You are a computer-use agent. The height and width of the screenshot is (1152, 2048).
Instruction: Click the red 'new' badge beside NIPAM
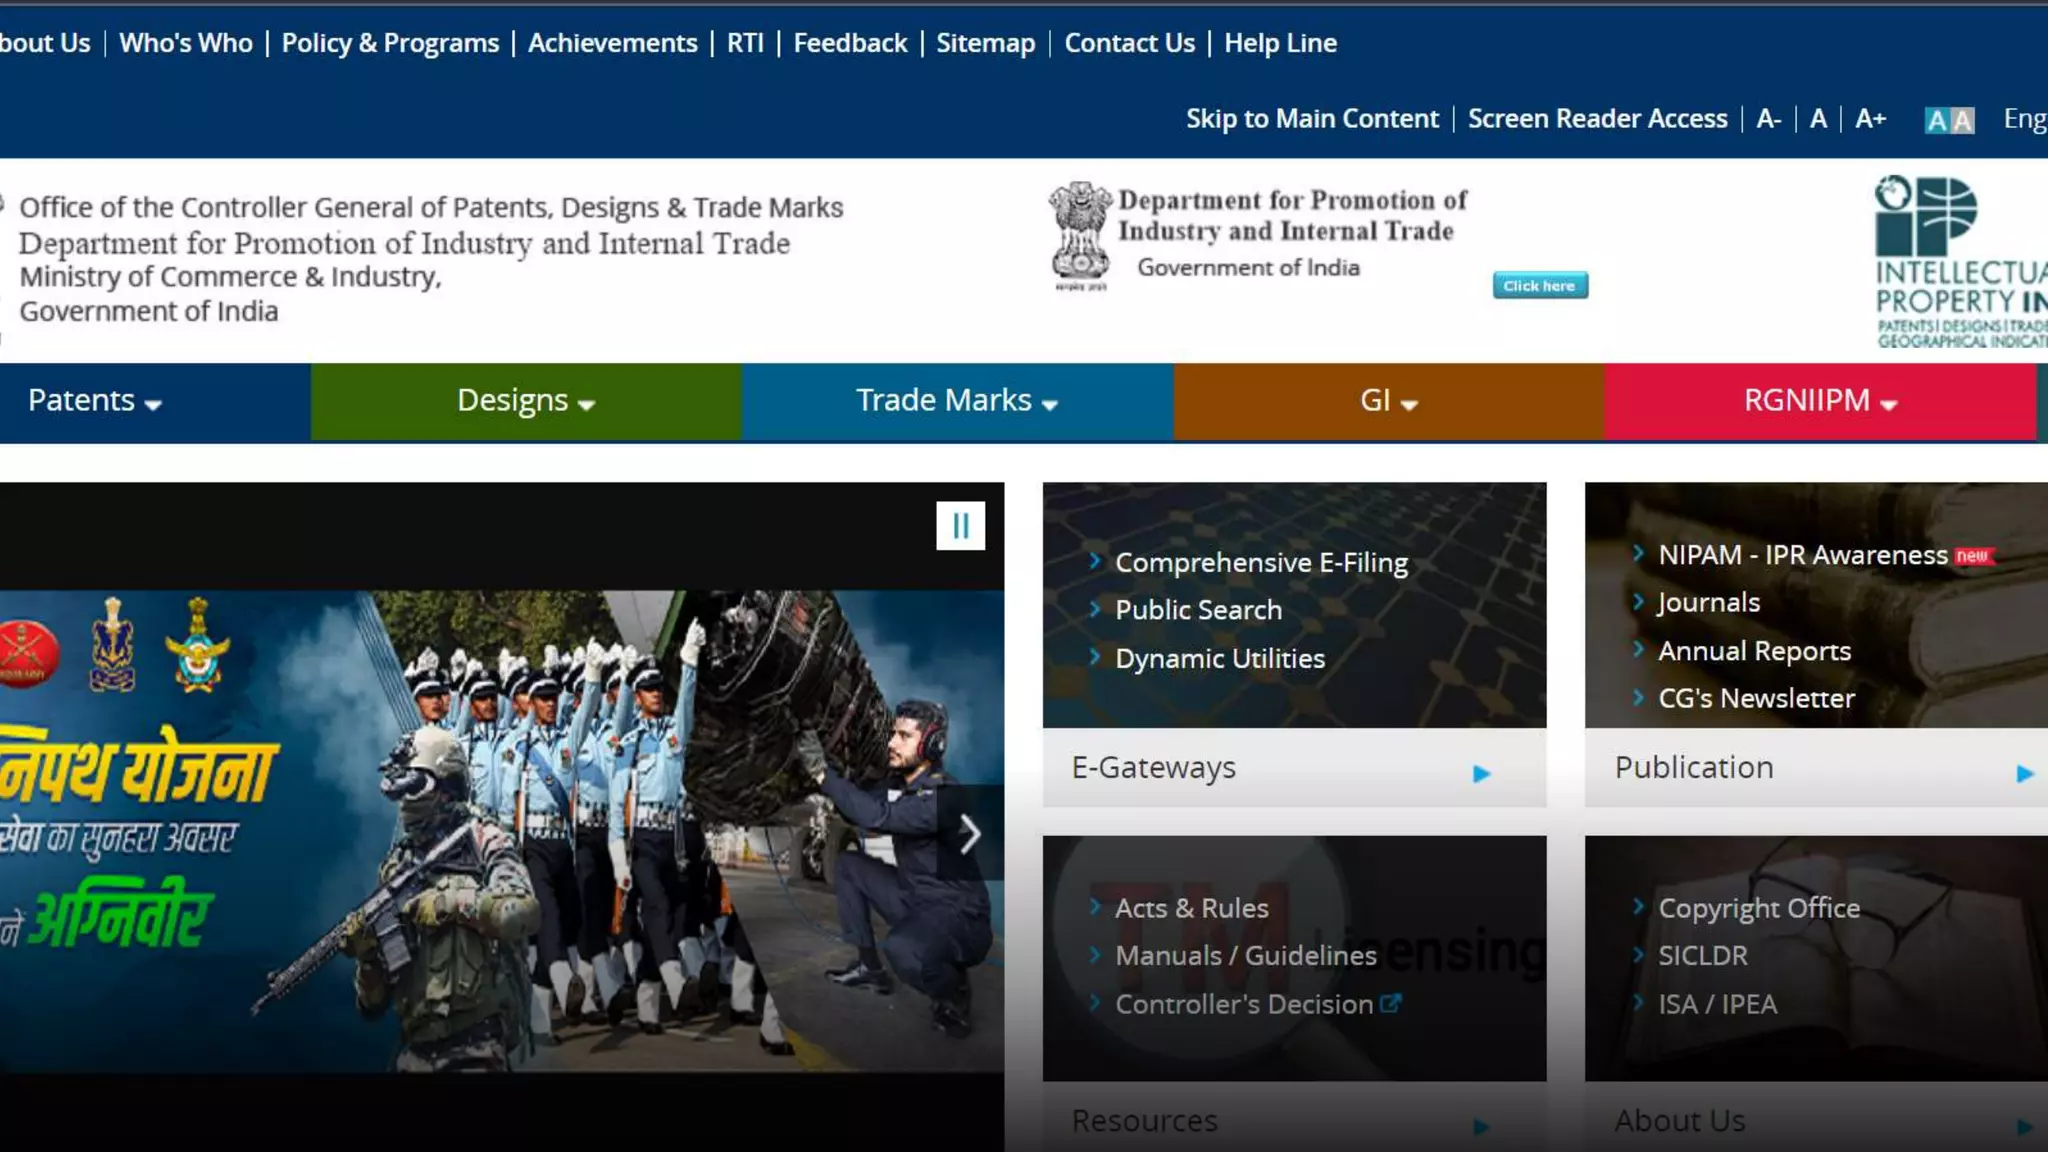pyautogui.click(x=1973, y=556)
